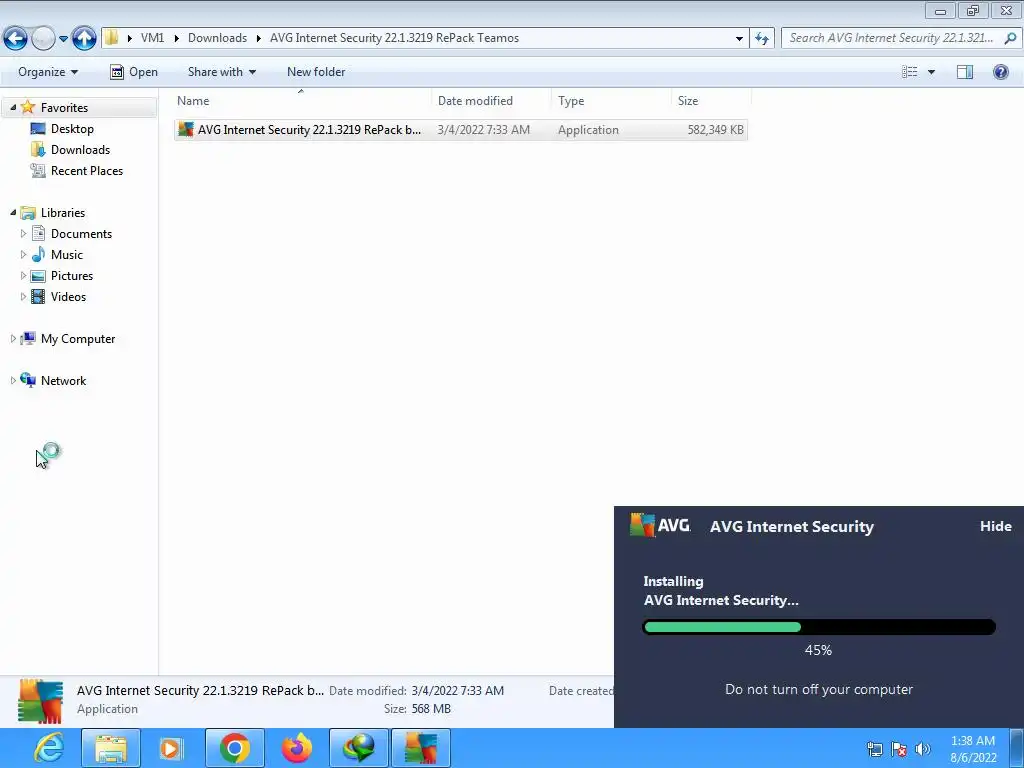Select Network in navigation pane
This screenshot has height=768, width=1024.
63,380
